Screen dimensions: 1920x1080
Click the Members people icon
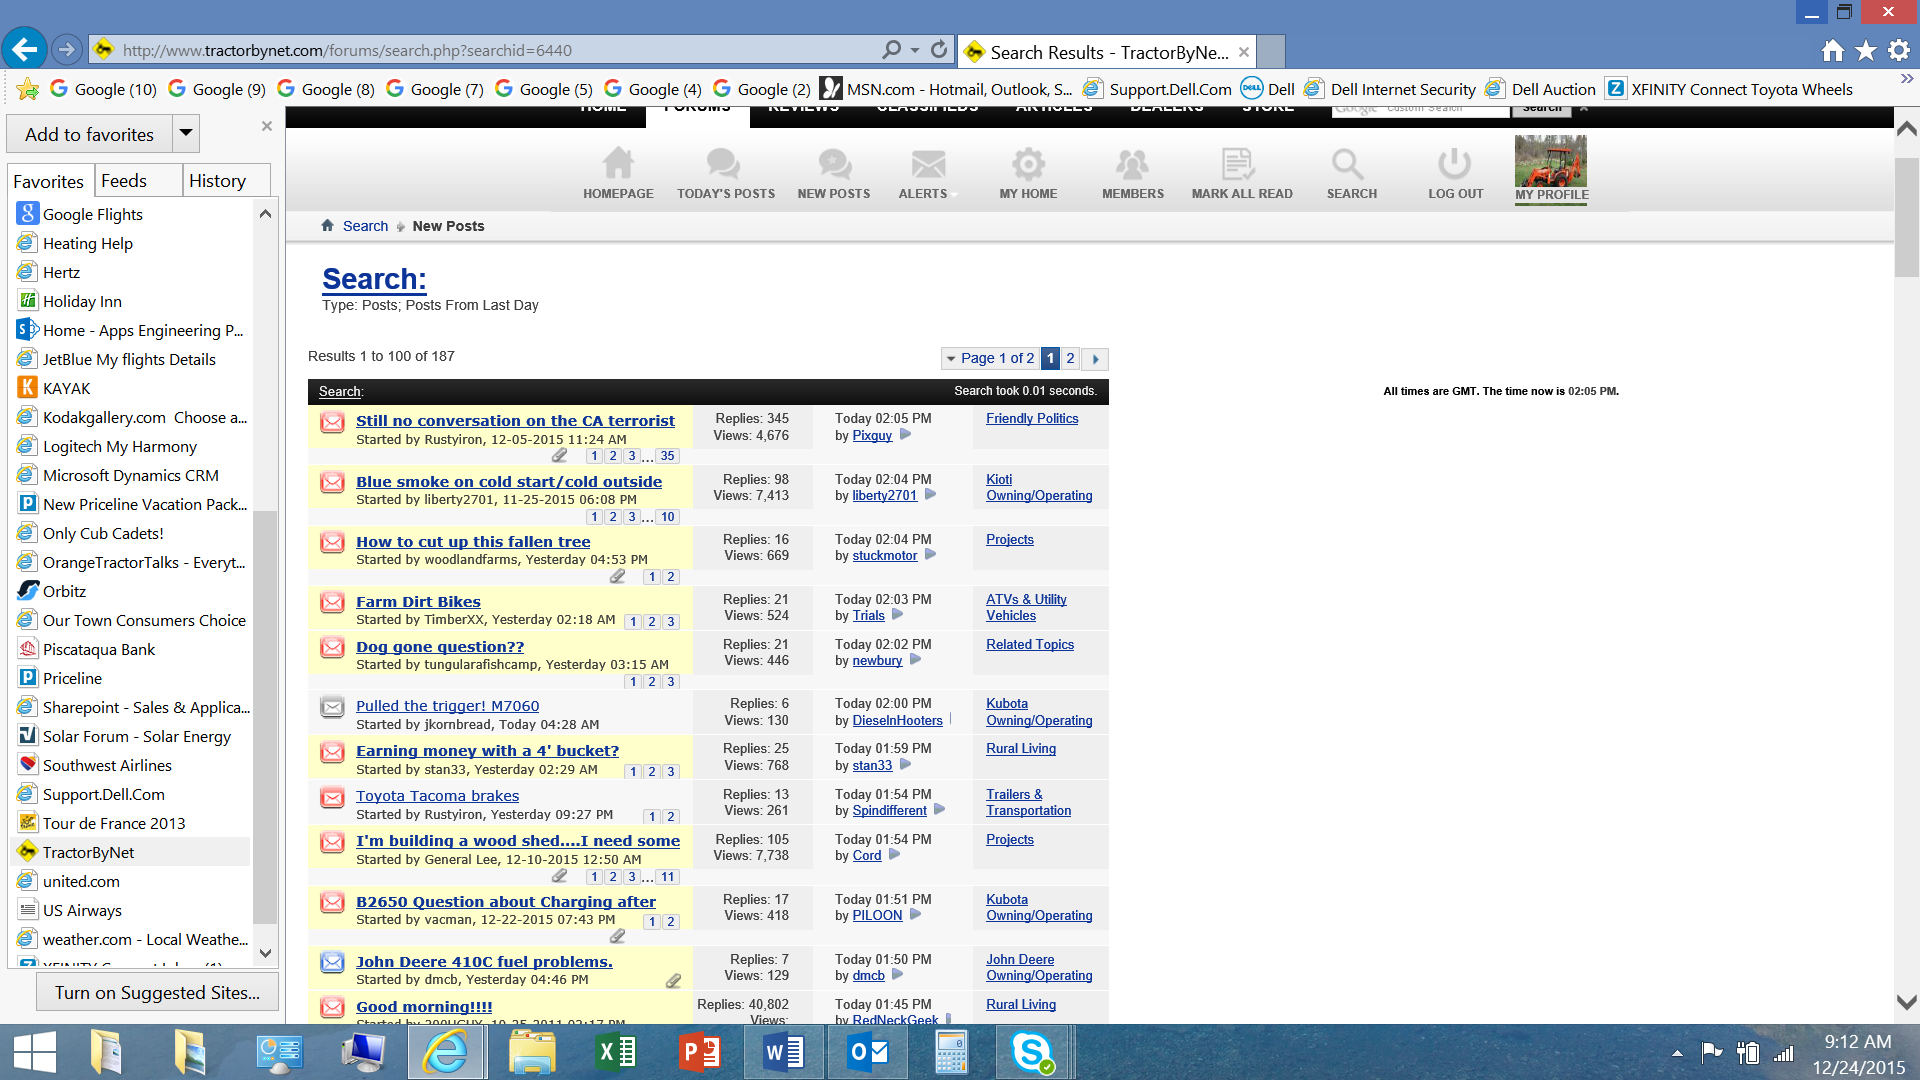pyautogui.click(x=1132, y=164)
